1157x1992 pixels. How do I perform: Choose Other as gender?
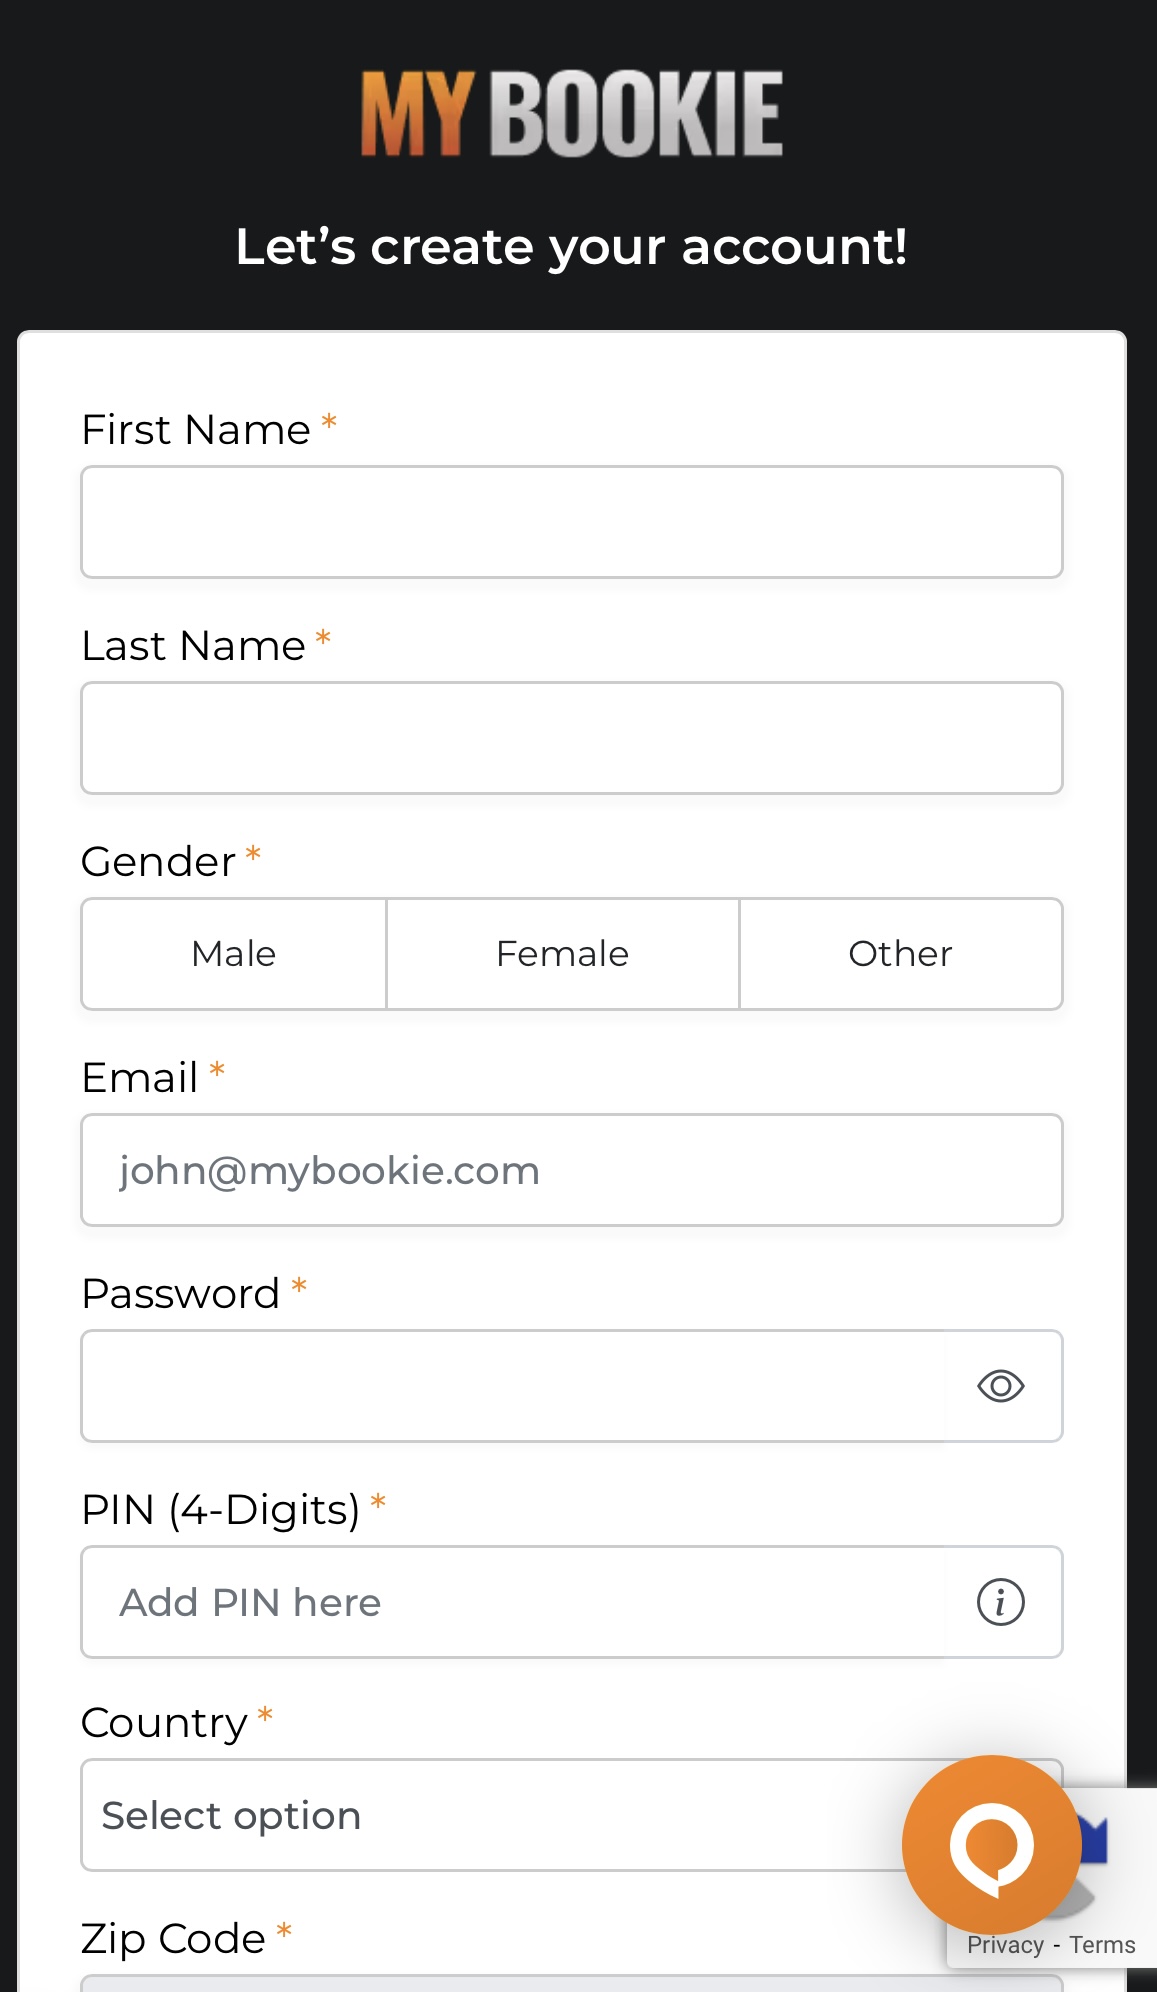[900, 954]
